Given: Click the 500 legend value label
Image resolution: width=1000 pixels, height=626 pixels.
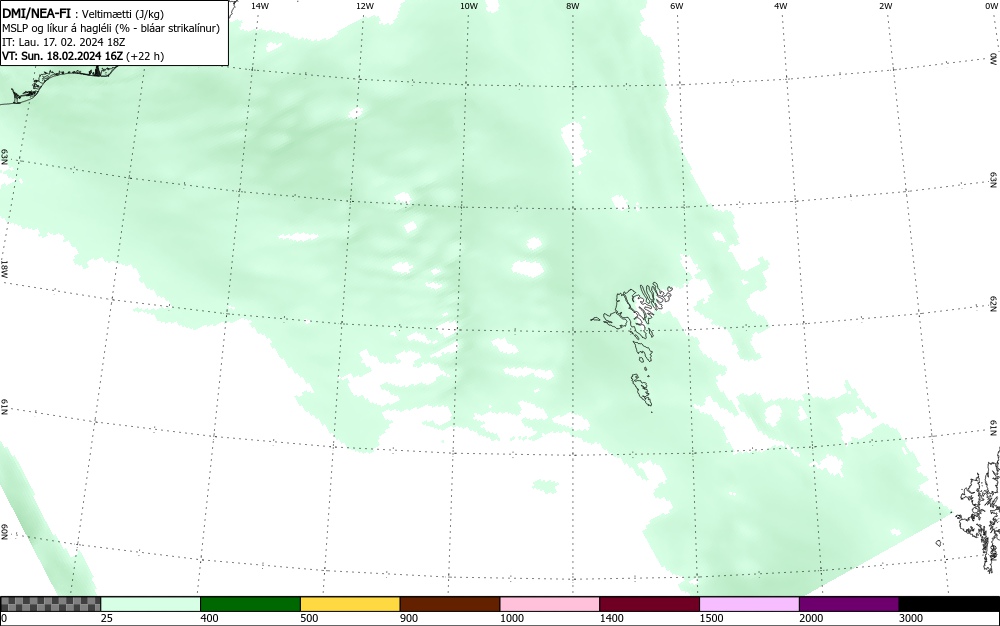Looking at the screenshot, I should pos(309,618).
